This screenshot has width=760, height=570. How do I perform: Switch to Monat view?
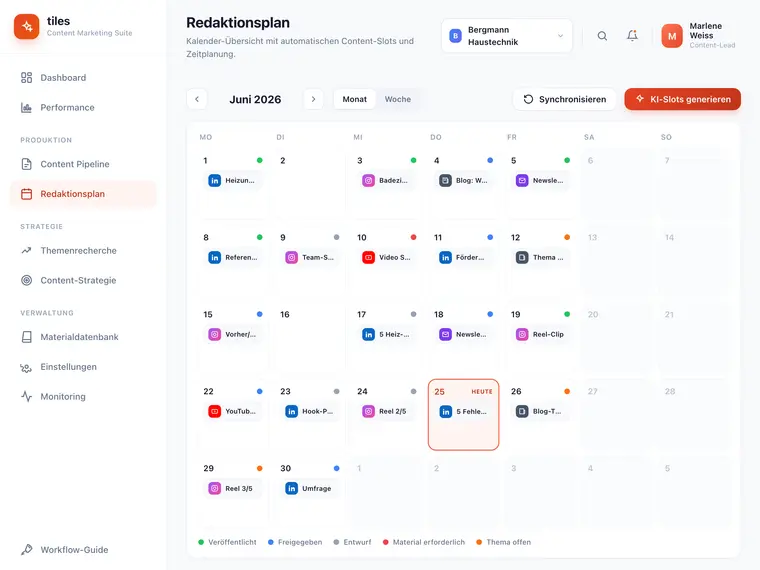[x=355, y=99]
